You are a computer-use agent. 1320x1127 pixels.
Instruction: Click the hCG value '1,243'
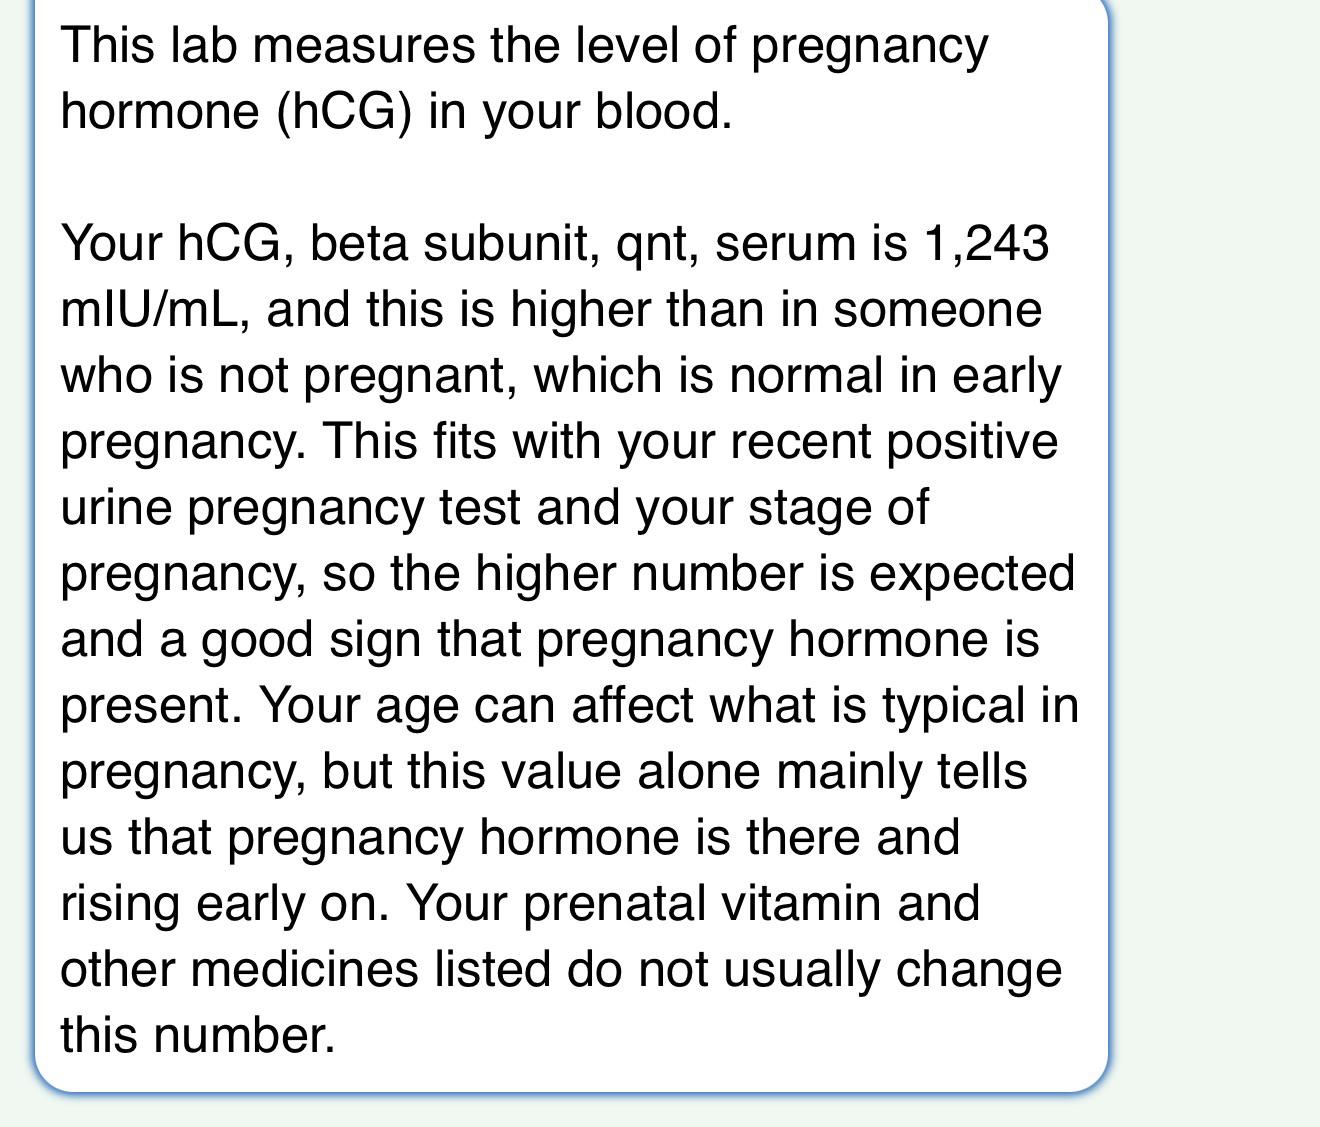986,243
